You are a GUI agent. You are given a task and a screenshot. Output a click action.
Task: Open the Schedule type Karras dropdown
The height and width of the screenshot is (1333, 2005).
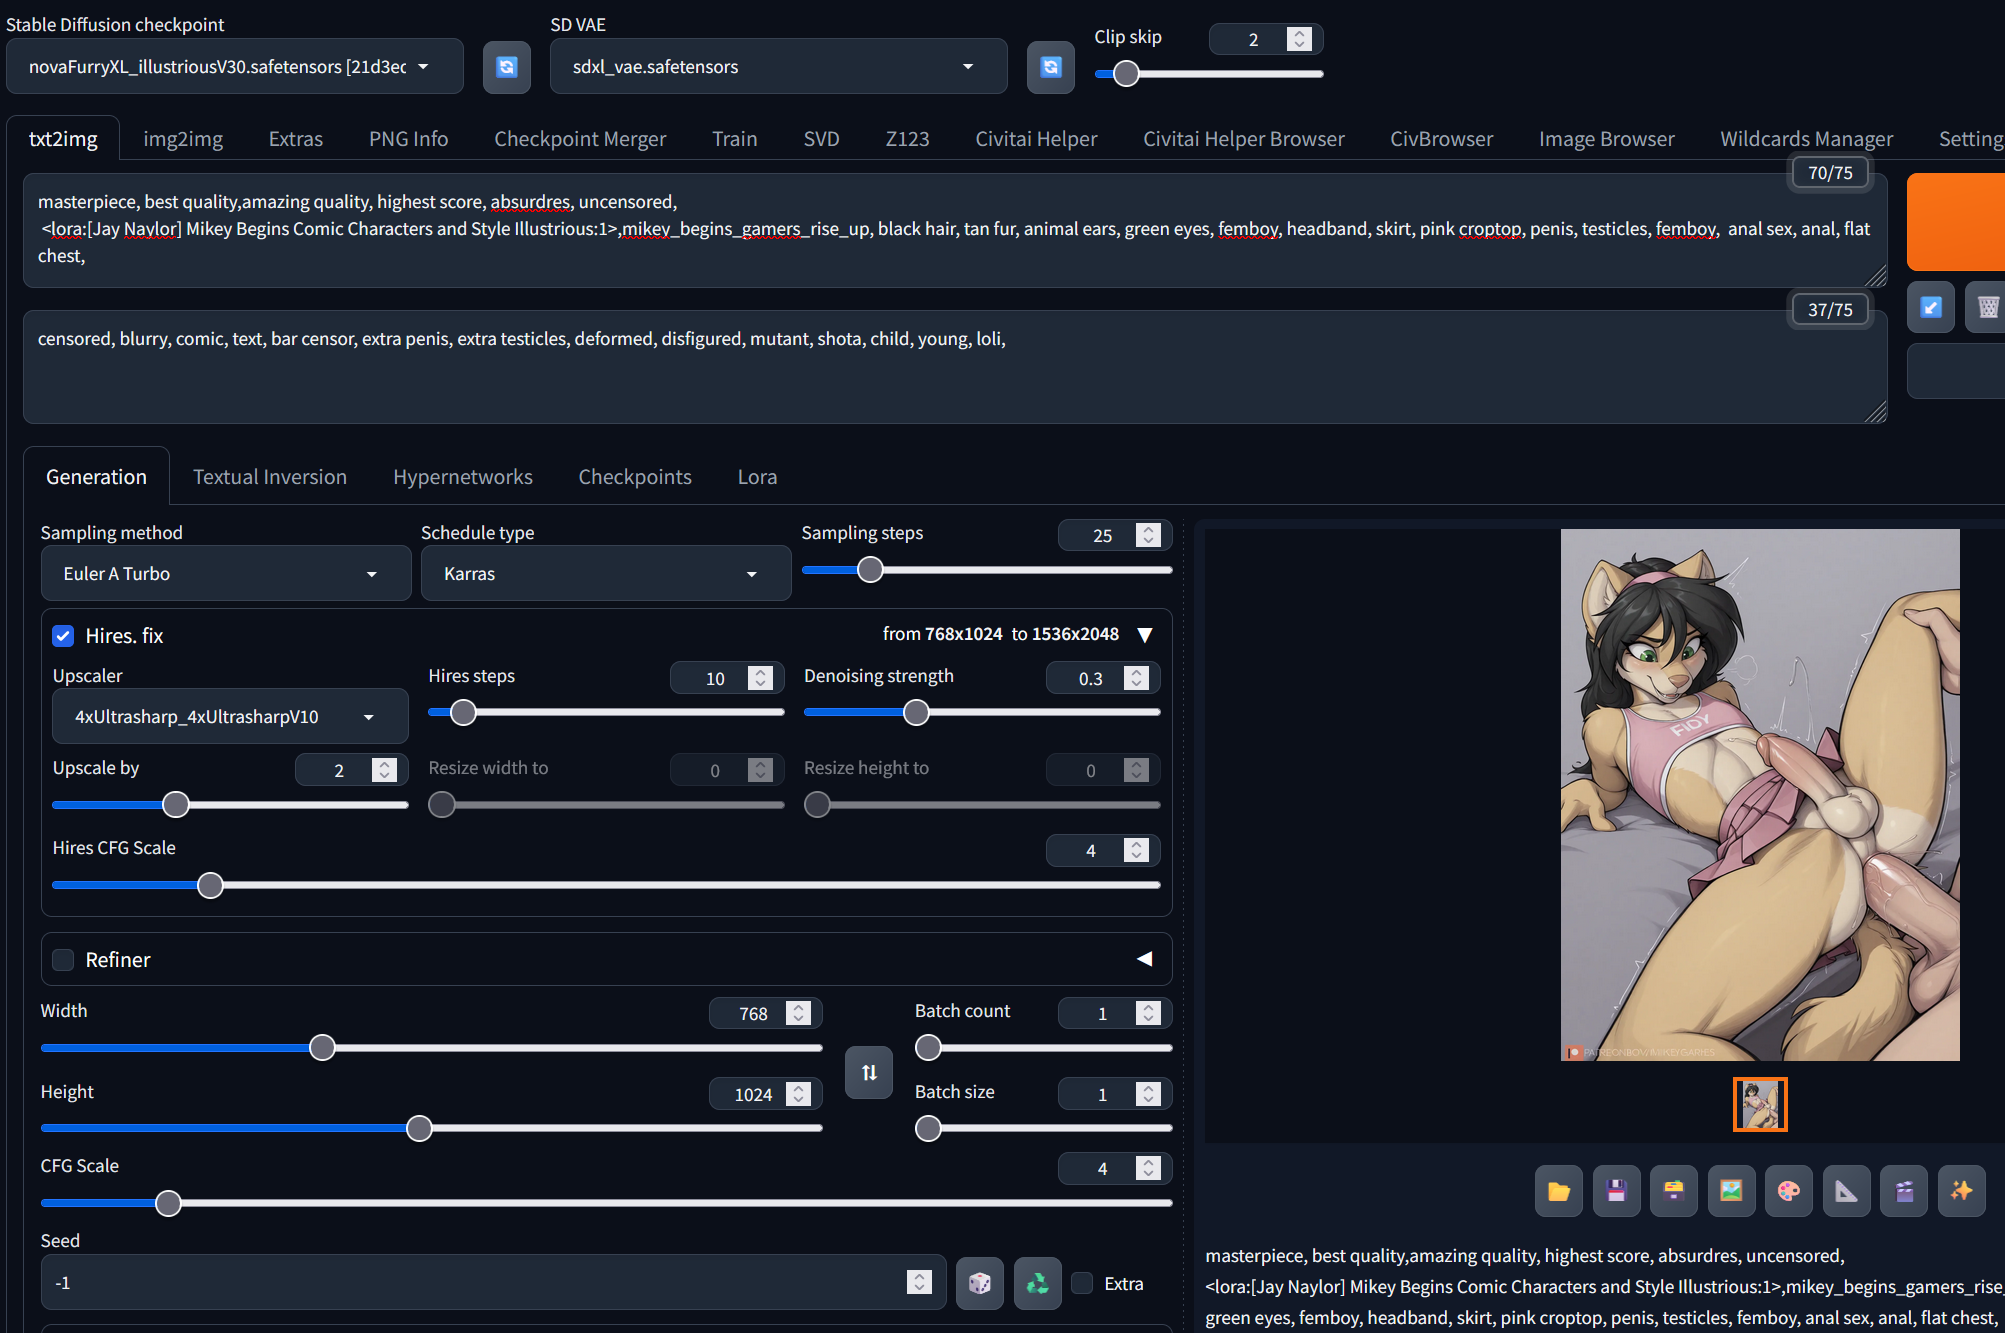605,574
